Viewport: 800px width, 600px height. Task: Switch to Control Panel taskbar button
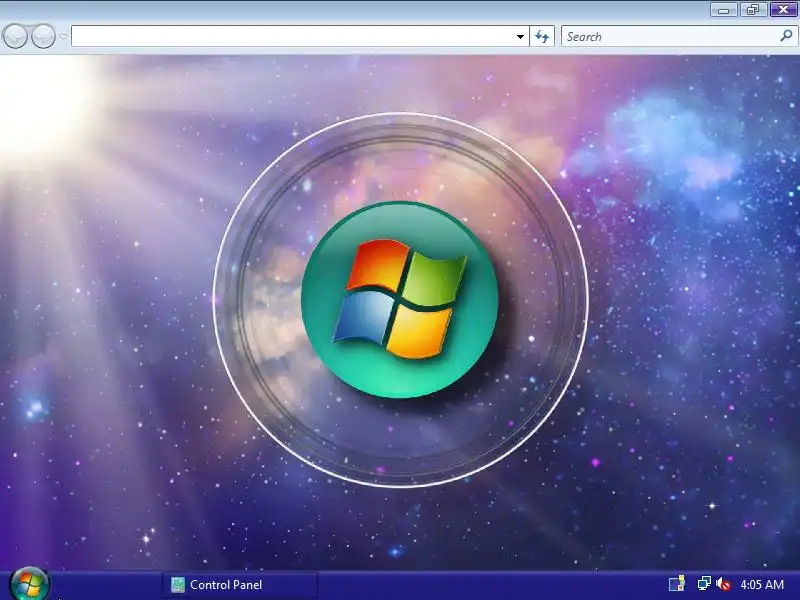(240, 585)
